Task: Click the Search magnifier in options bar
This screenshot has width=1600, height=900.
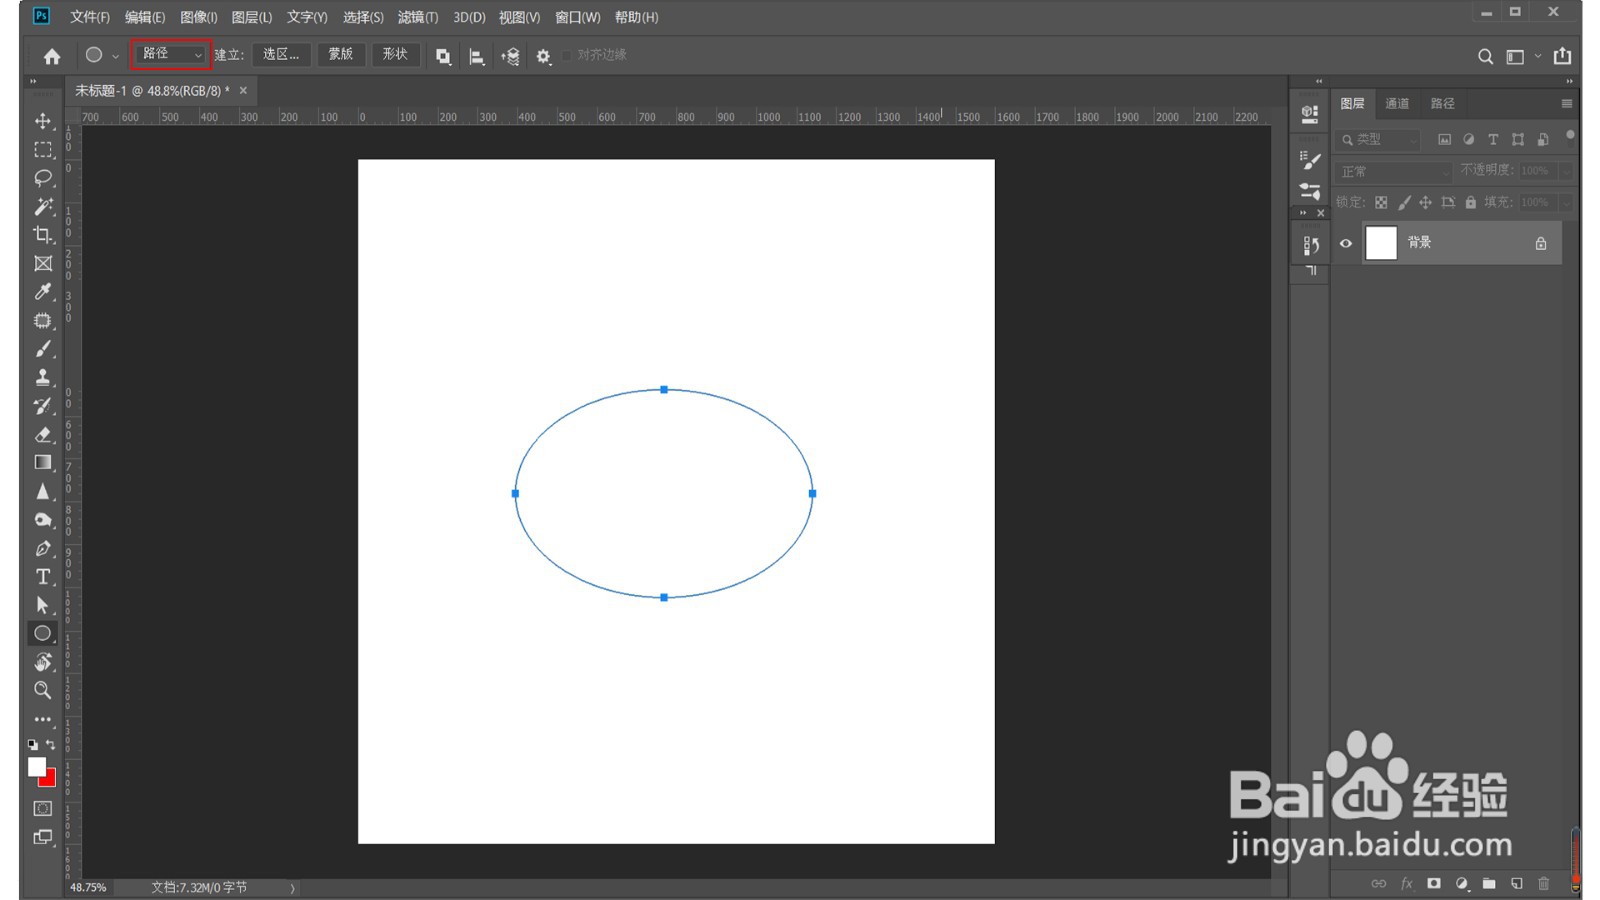Action: tap(1485, 56)
